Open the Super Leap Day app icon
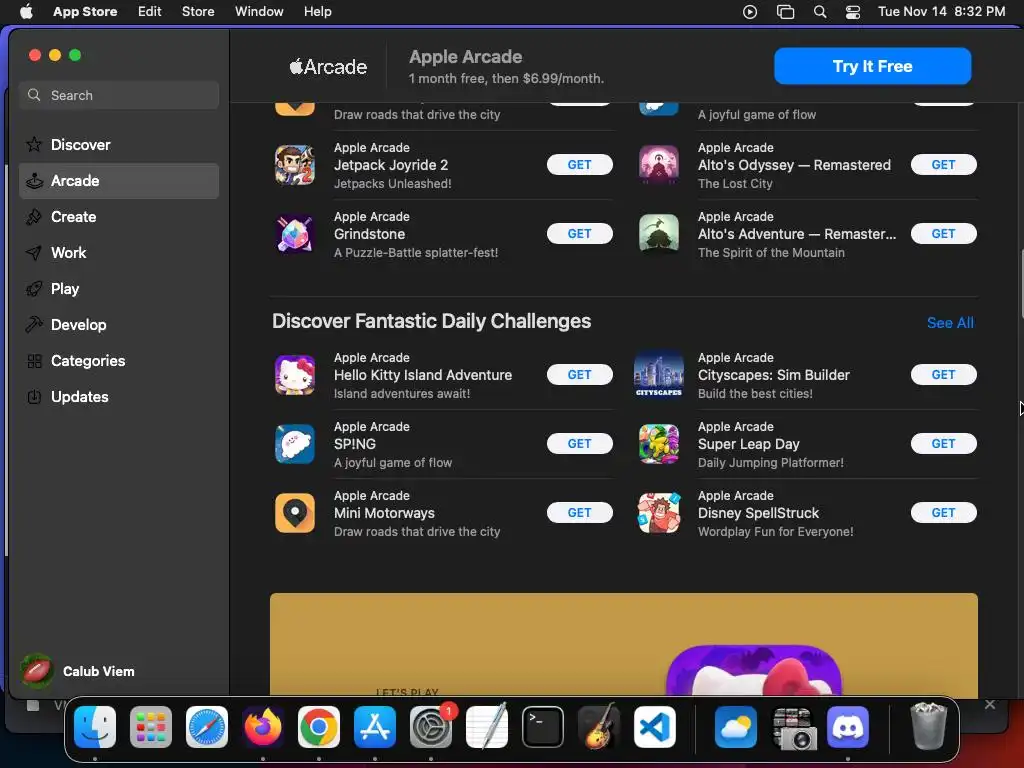The width and height of the screenshot is (1024, 768). (x=658, y=444)
